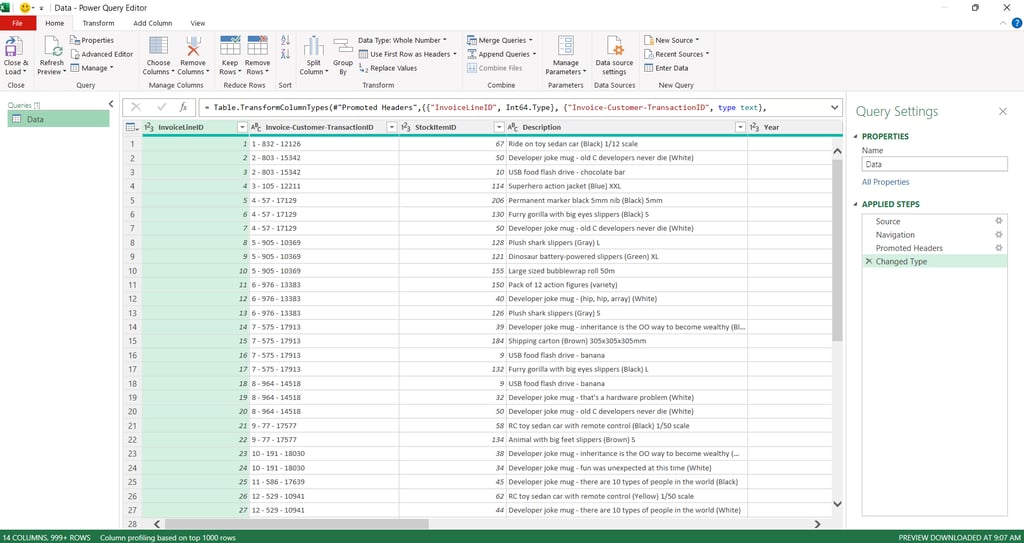The image size is (1024, 543).
Task: Open Data source settings
Action: pyautogui.click(x=614, y=48)
